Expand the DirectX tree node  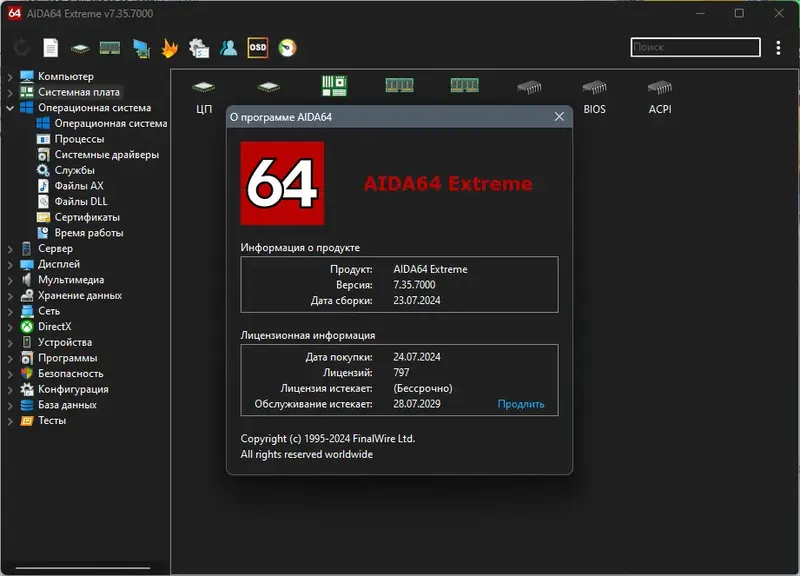point(10,328)
